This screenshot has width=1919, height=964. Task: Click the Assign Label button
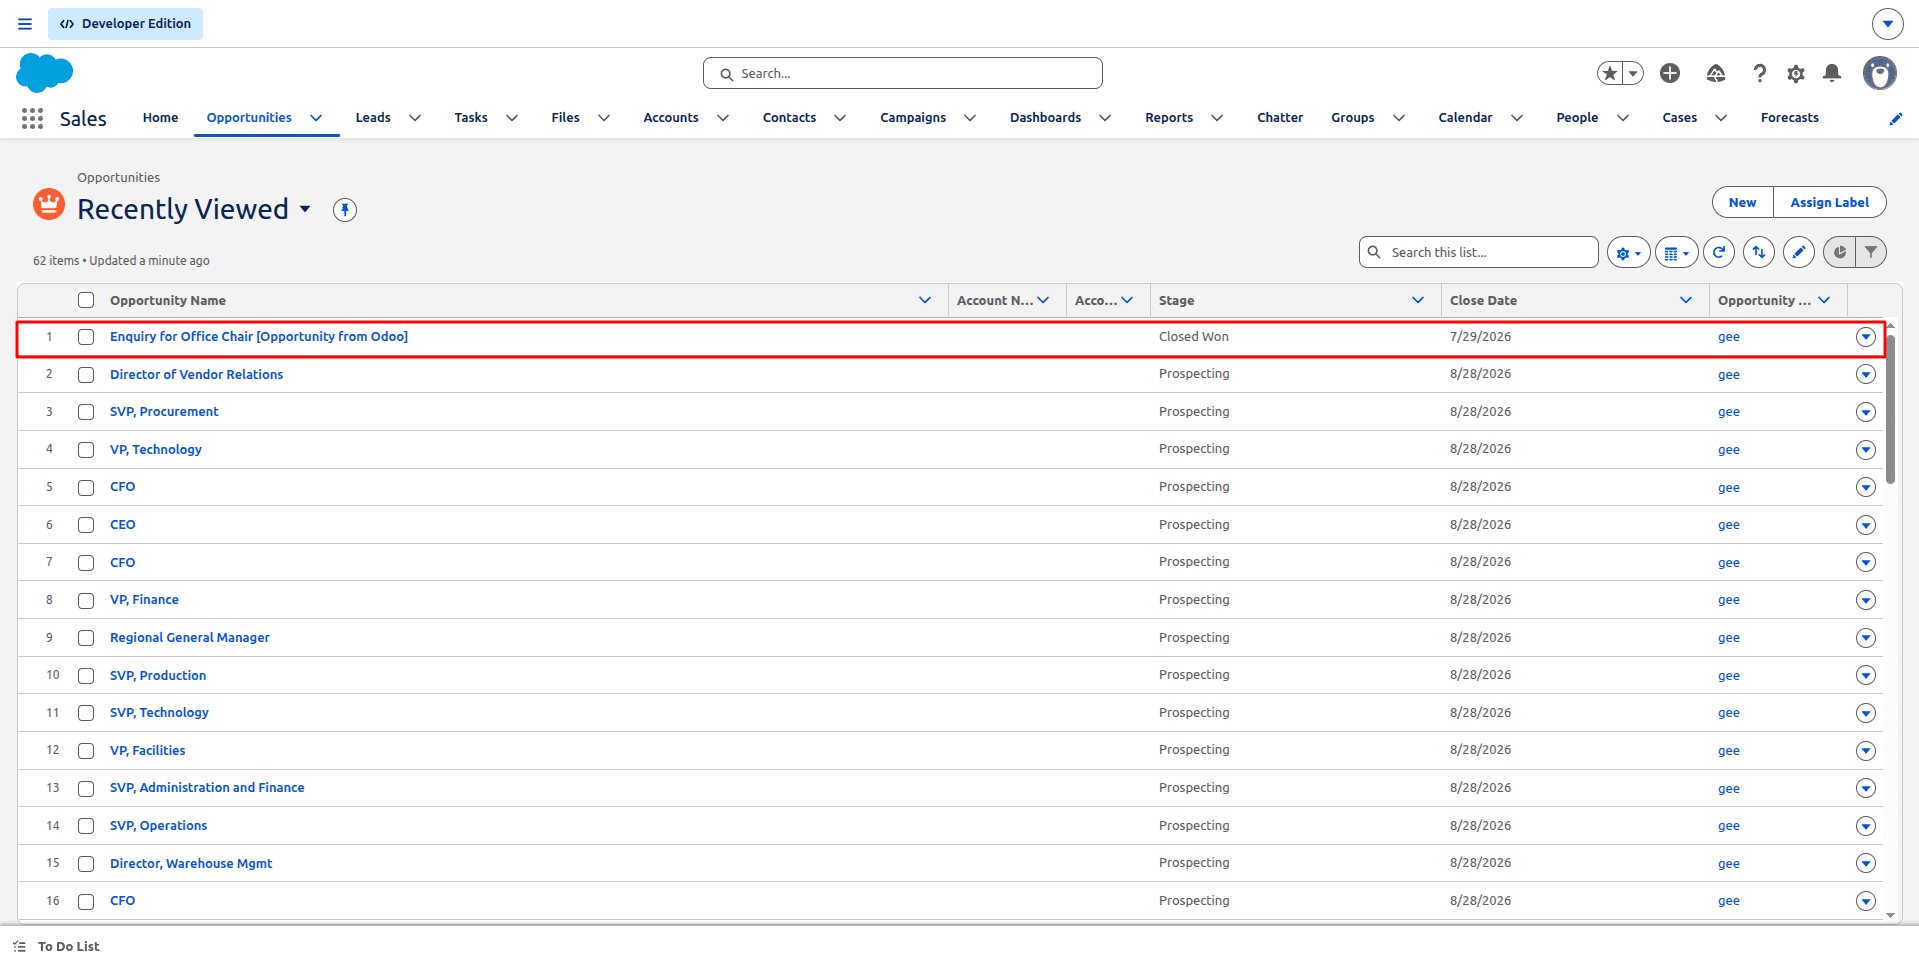(x=1829, y=202)
